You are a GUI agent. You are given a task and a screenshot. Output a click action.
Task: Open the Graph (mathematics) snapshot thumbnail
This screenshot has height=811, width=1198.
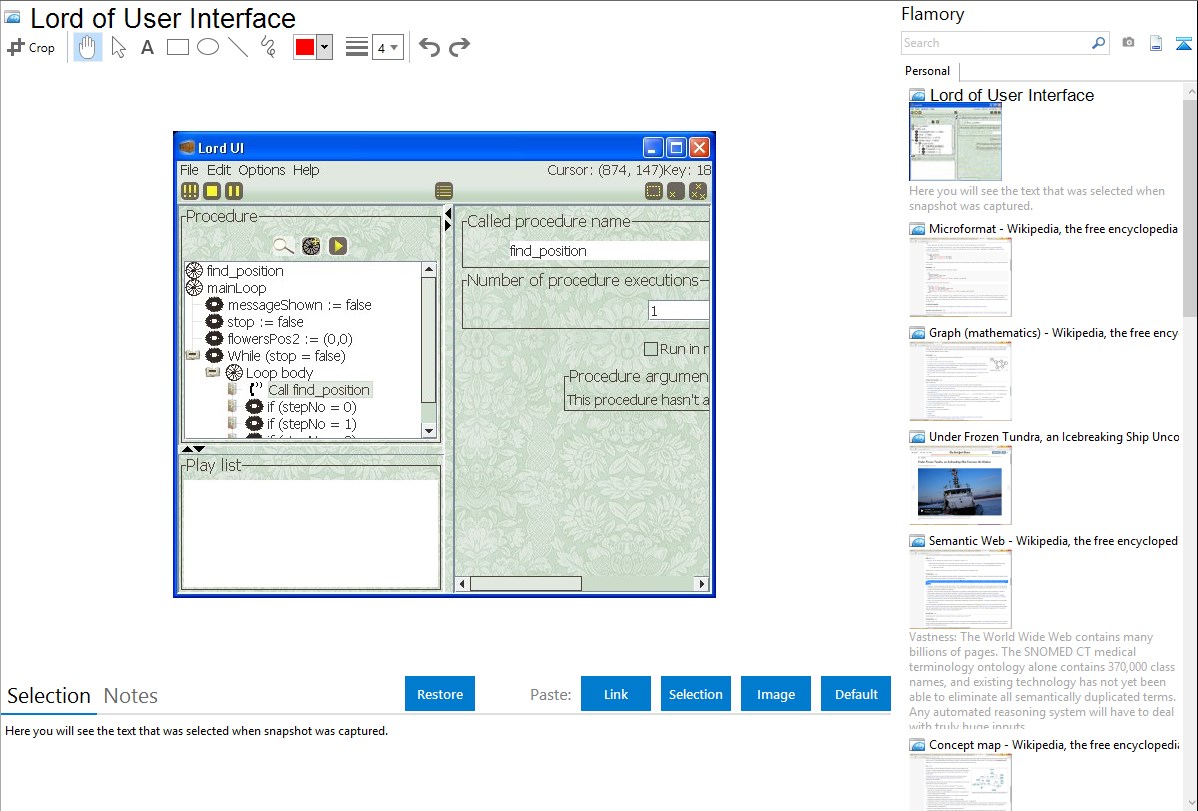pos(960,381)
